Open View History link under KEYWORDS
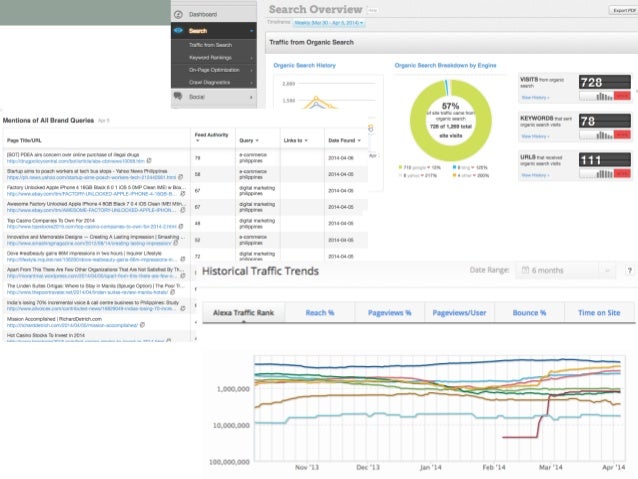 point(535,136)
